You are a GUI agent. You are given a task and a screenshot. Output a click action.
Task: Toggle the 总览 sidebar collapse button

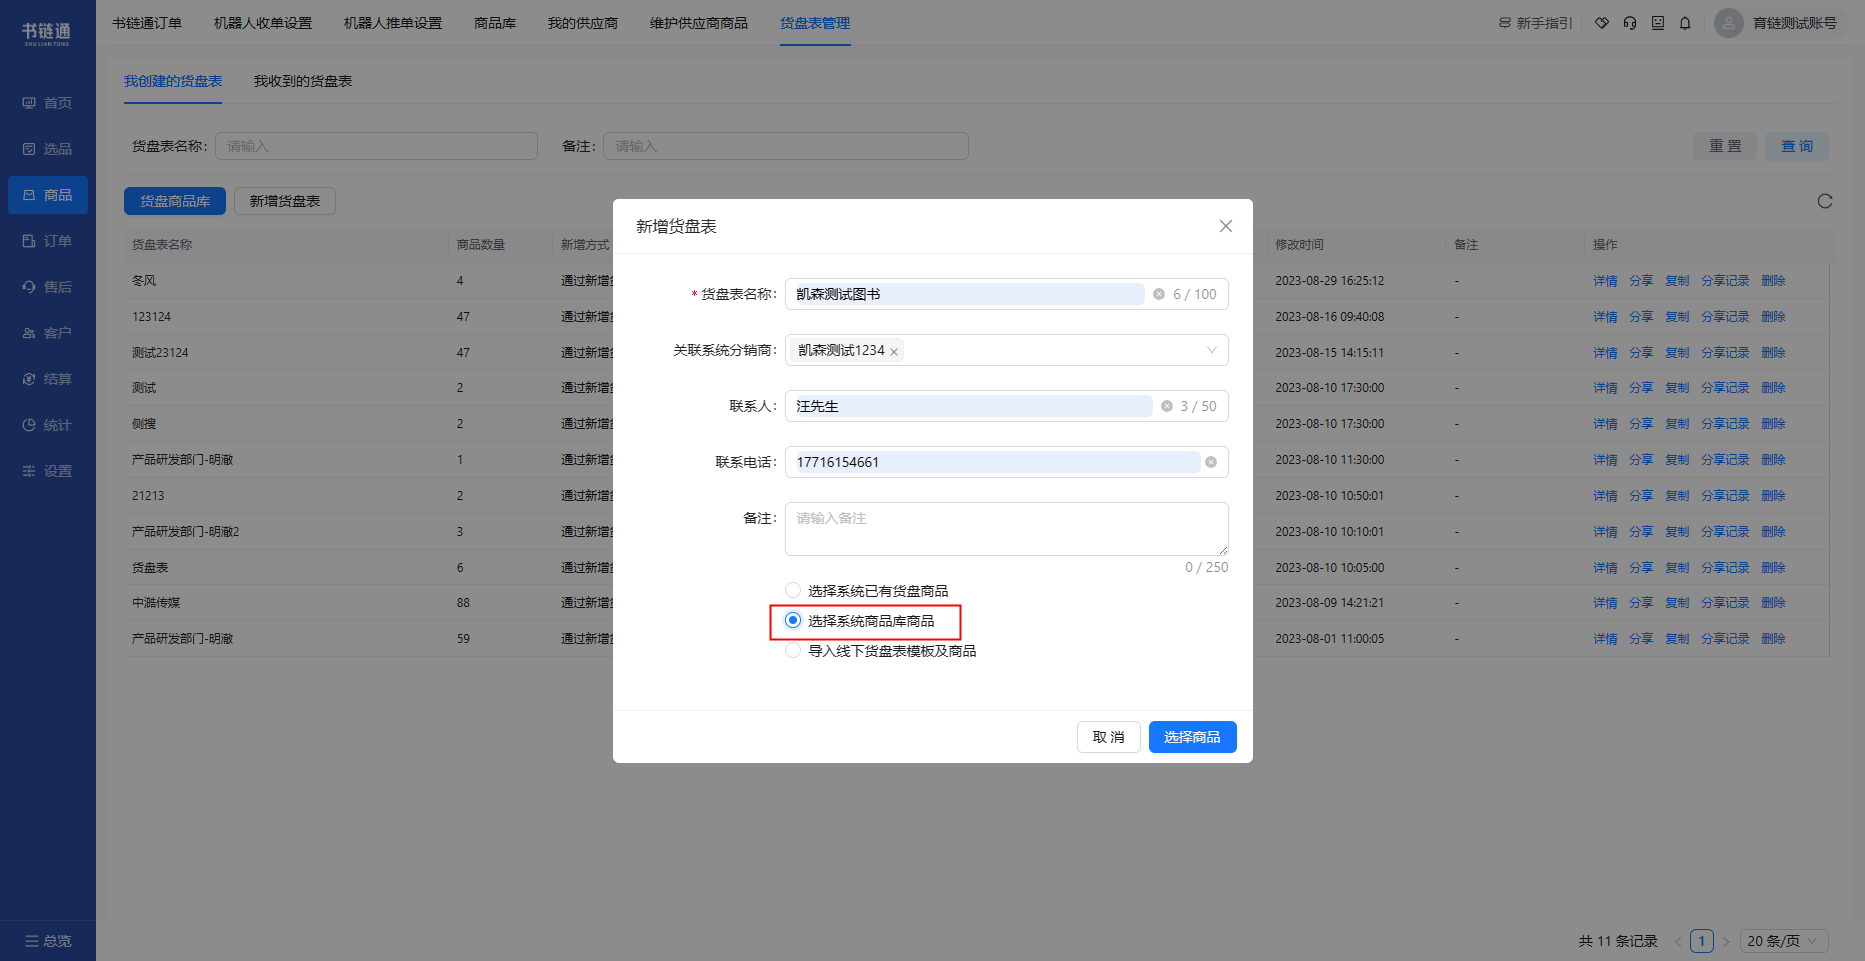pos(47,941)
